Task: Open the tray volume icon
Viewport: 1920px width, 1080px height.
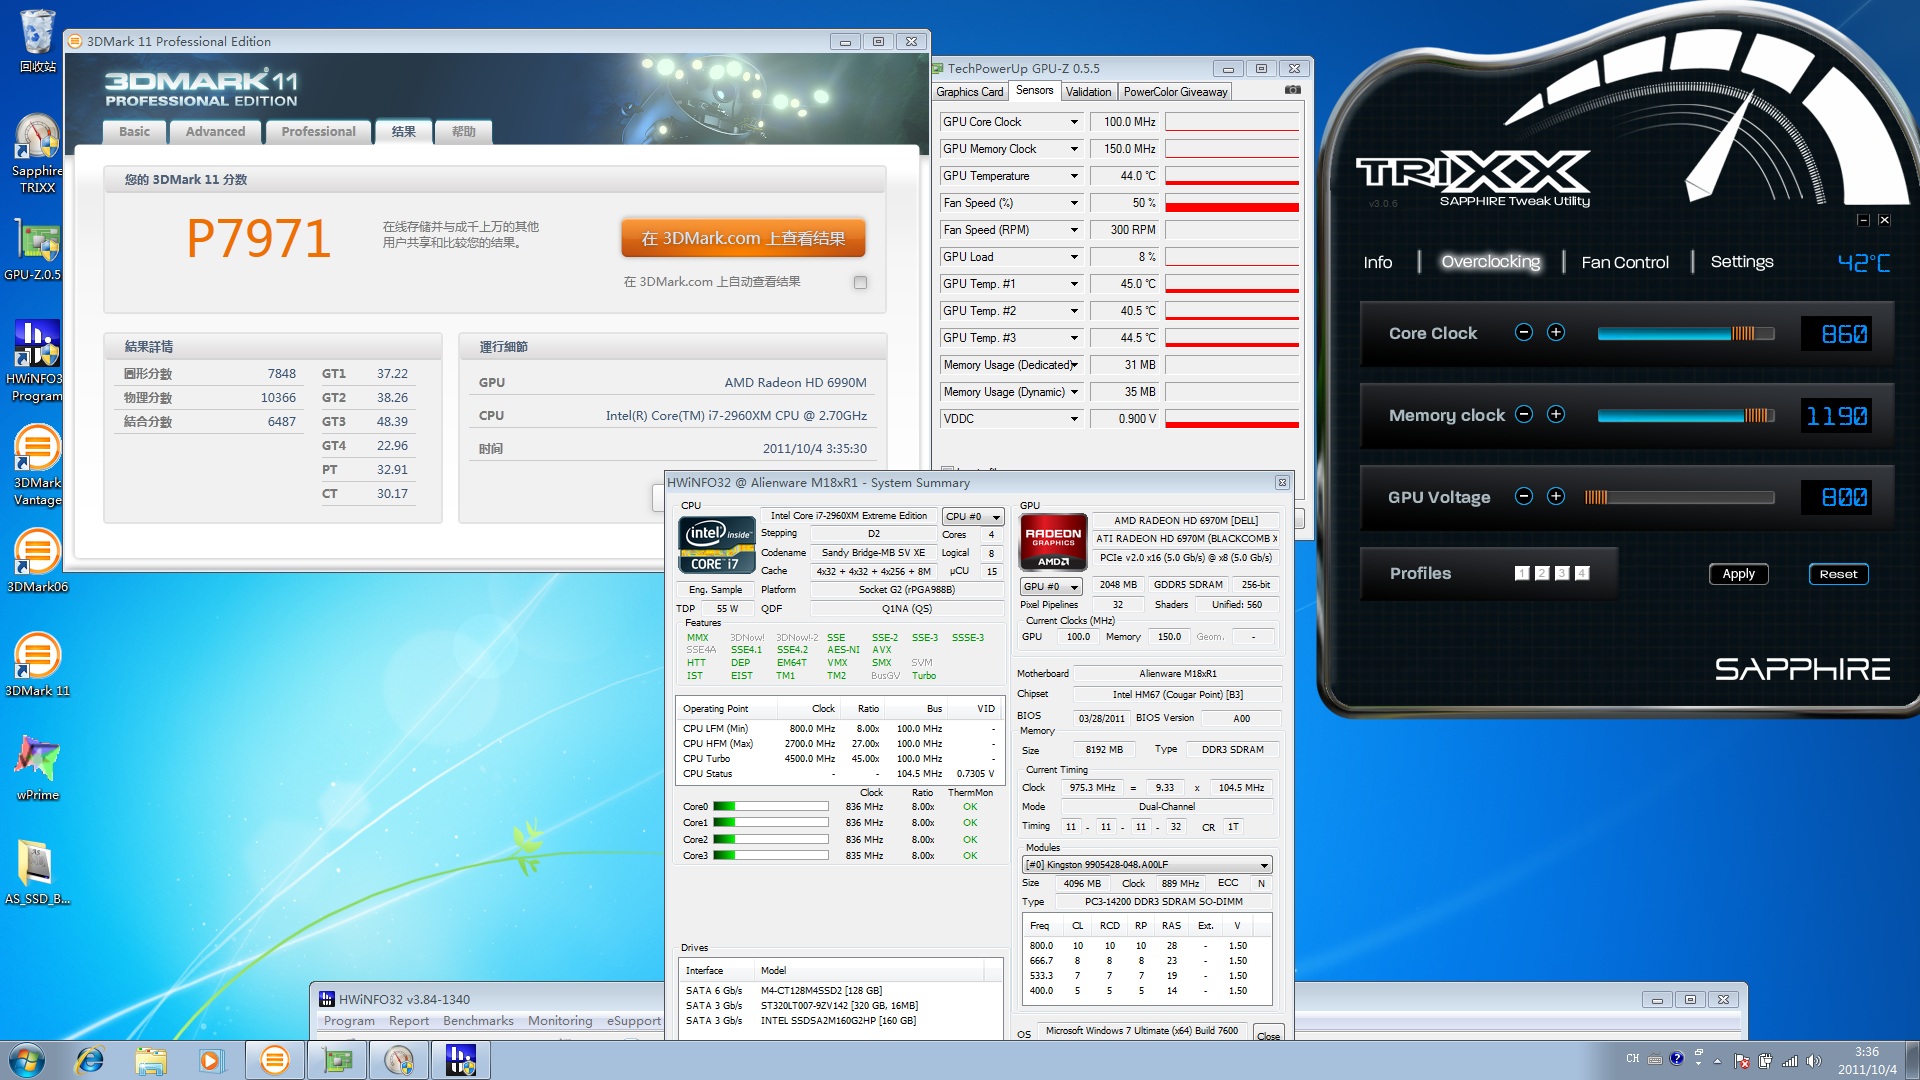Action: click(x=1814, y=1060)
